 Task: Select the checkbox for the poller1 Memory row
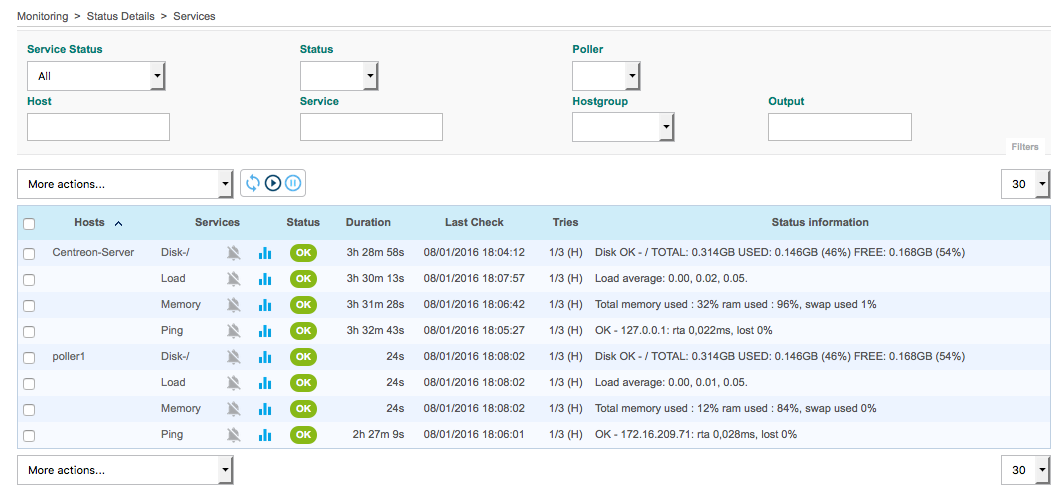pos(29,410)
